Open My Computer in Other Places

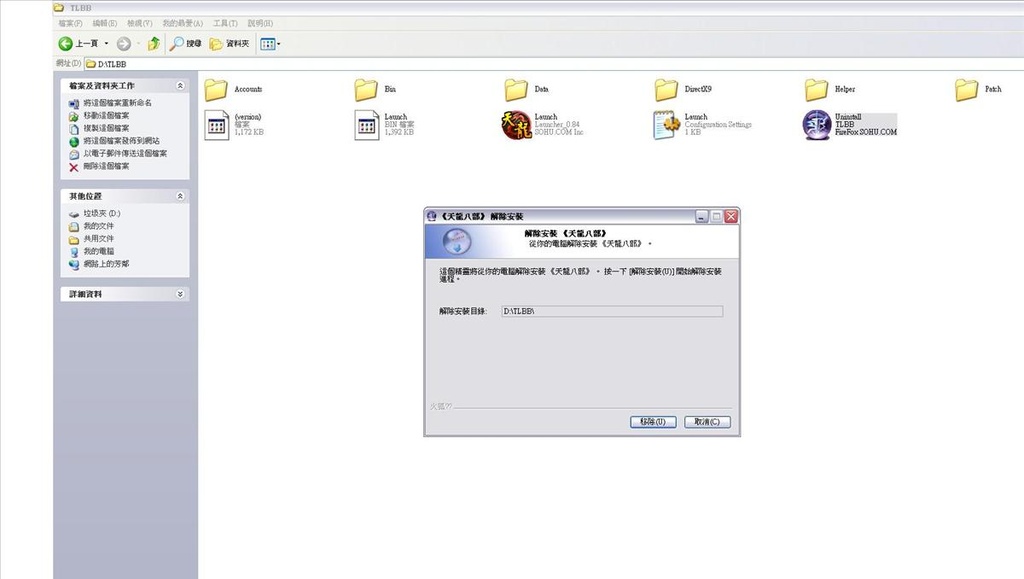(x=98, y=251)
